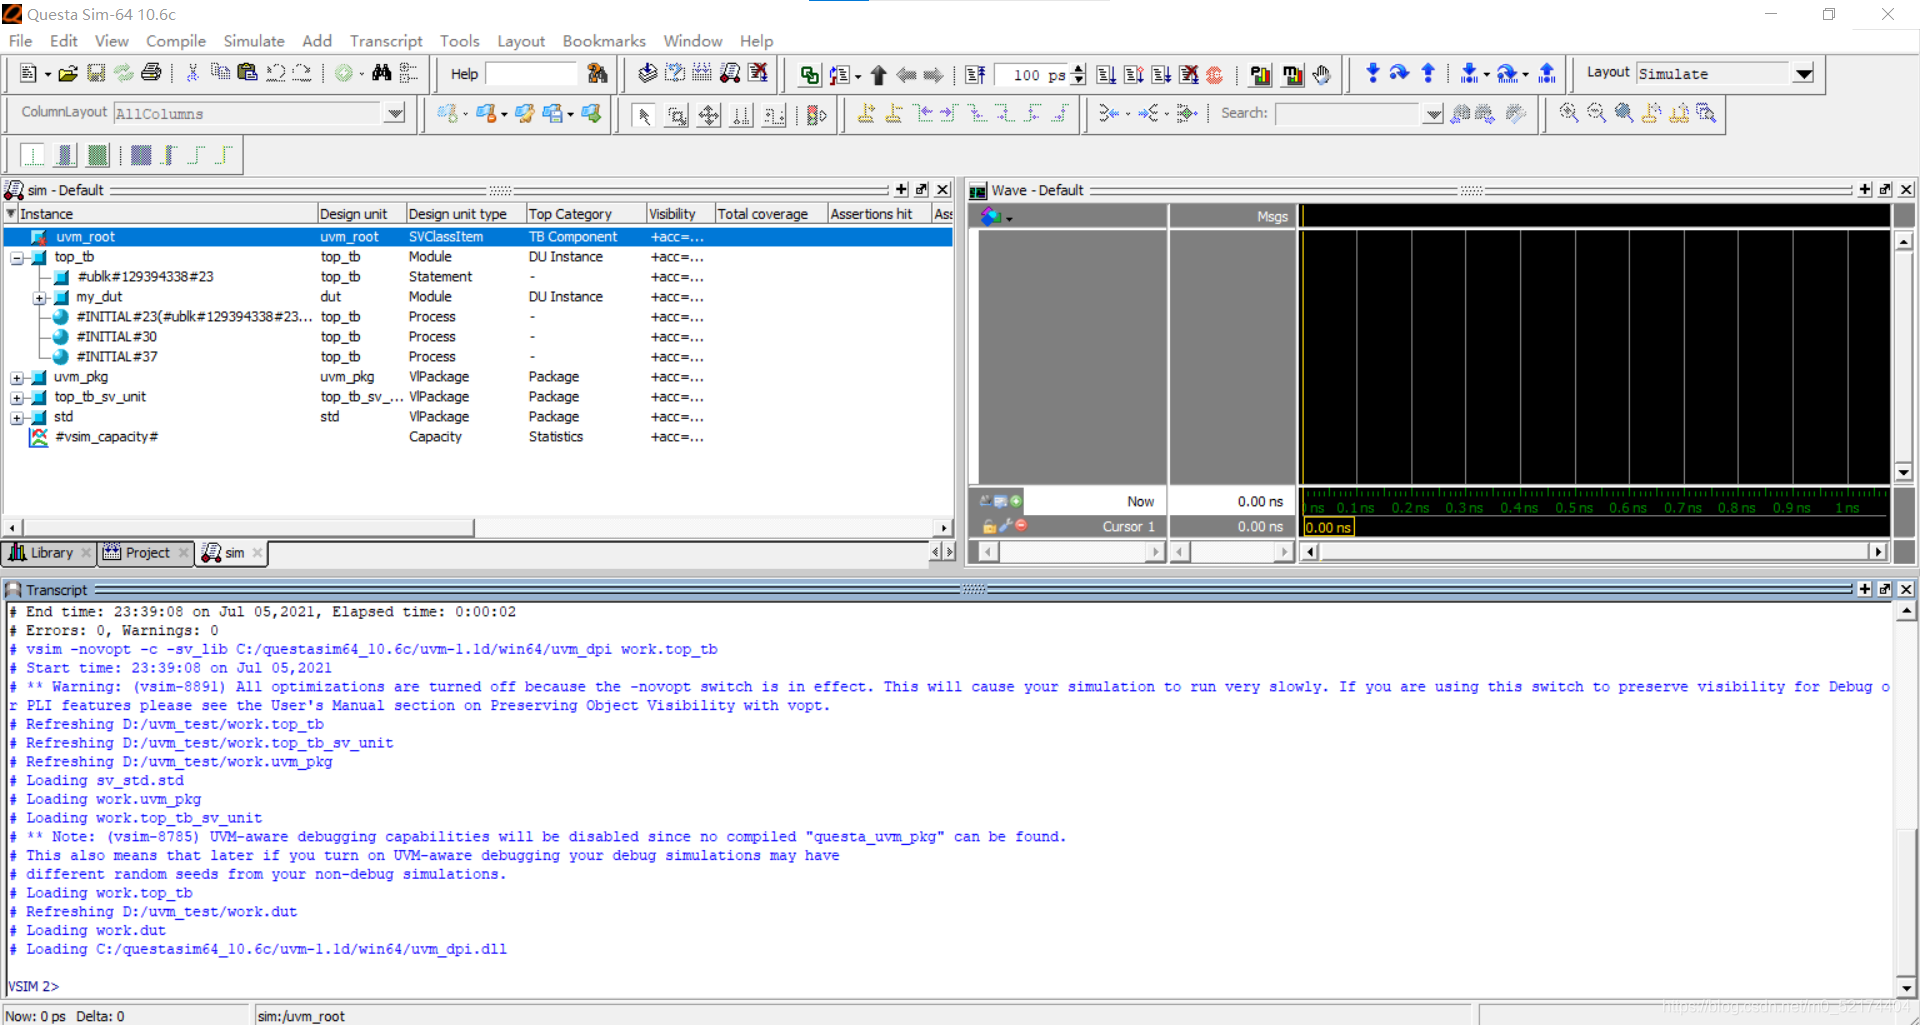This screenshot has width=1920, height=1025.
Task: Click the Wave Zoom Out magnifier
Action: pyautogui.click(x=1597, y=114)
